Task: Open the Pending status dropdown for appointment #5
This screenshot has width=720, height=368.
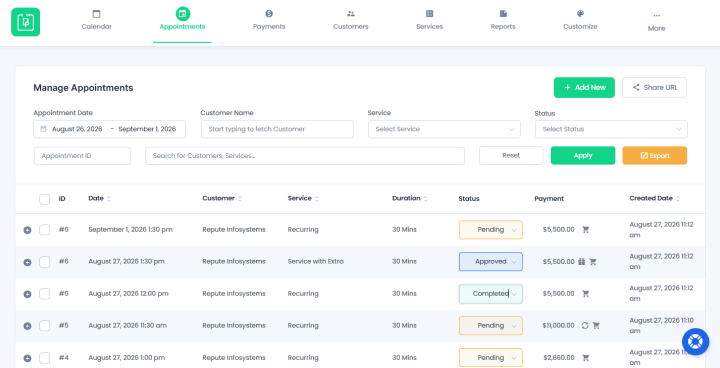Action: coord(490,325)
